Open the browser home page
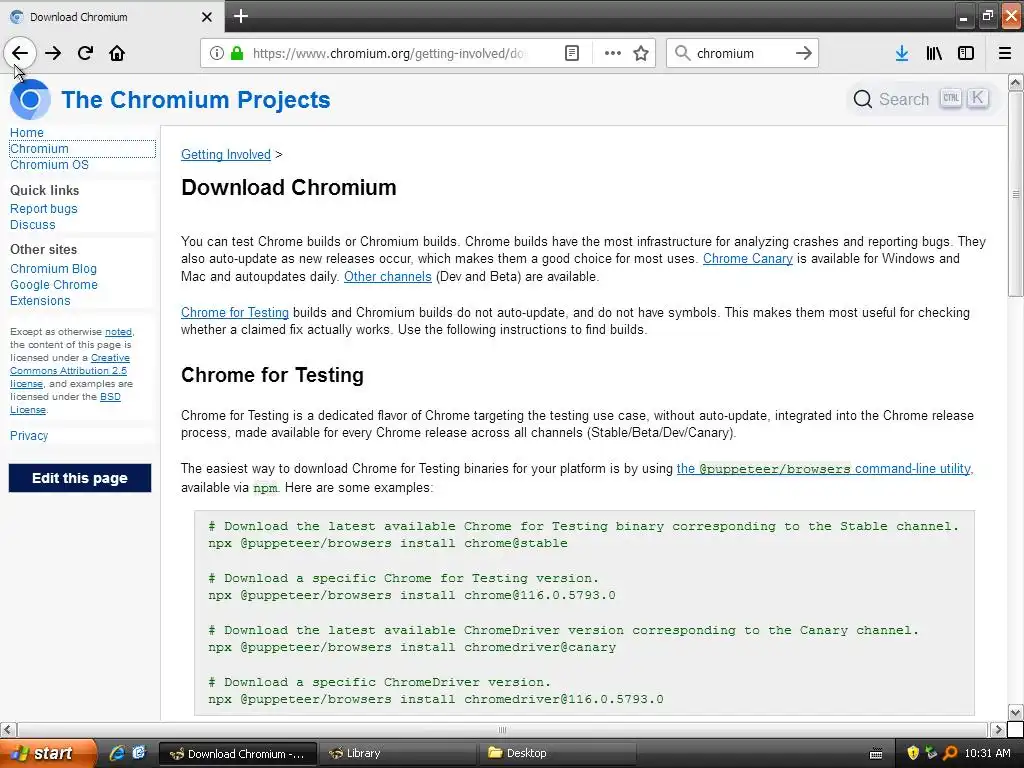The height and width of the screenshot is (768, 1024). [117, 53]
